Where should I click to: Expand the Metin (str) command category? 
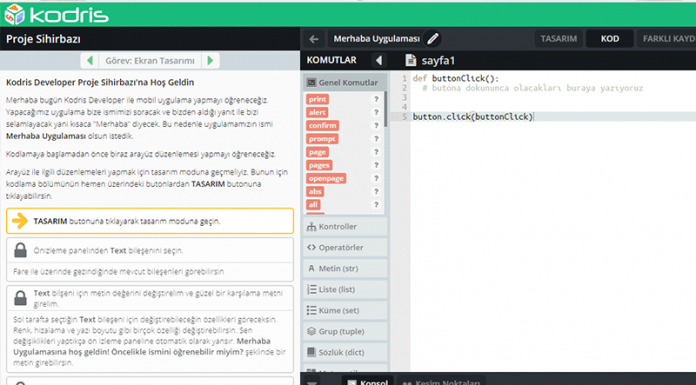click(x=345, y=268)
